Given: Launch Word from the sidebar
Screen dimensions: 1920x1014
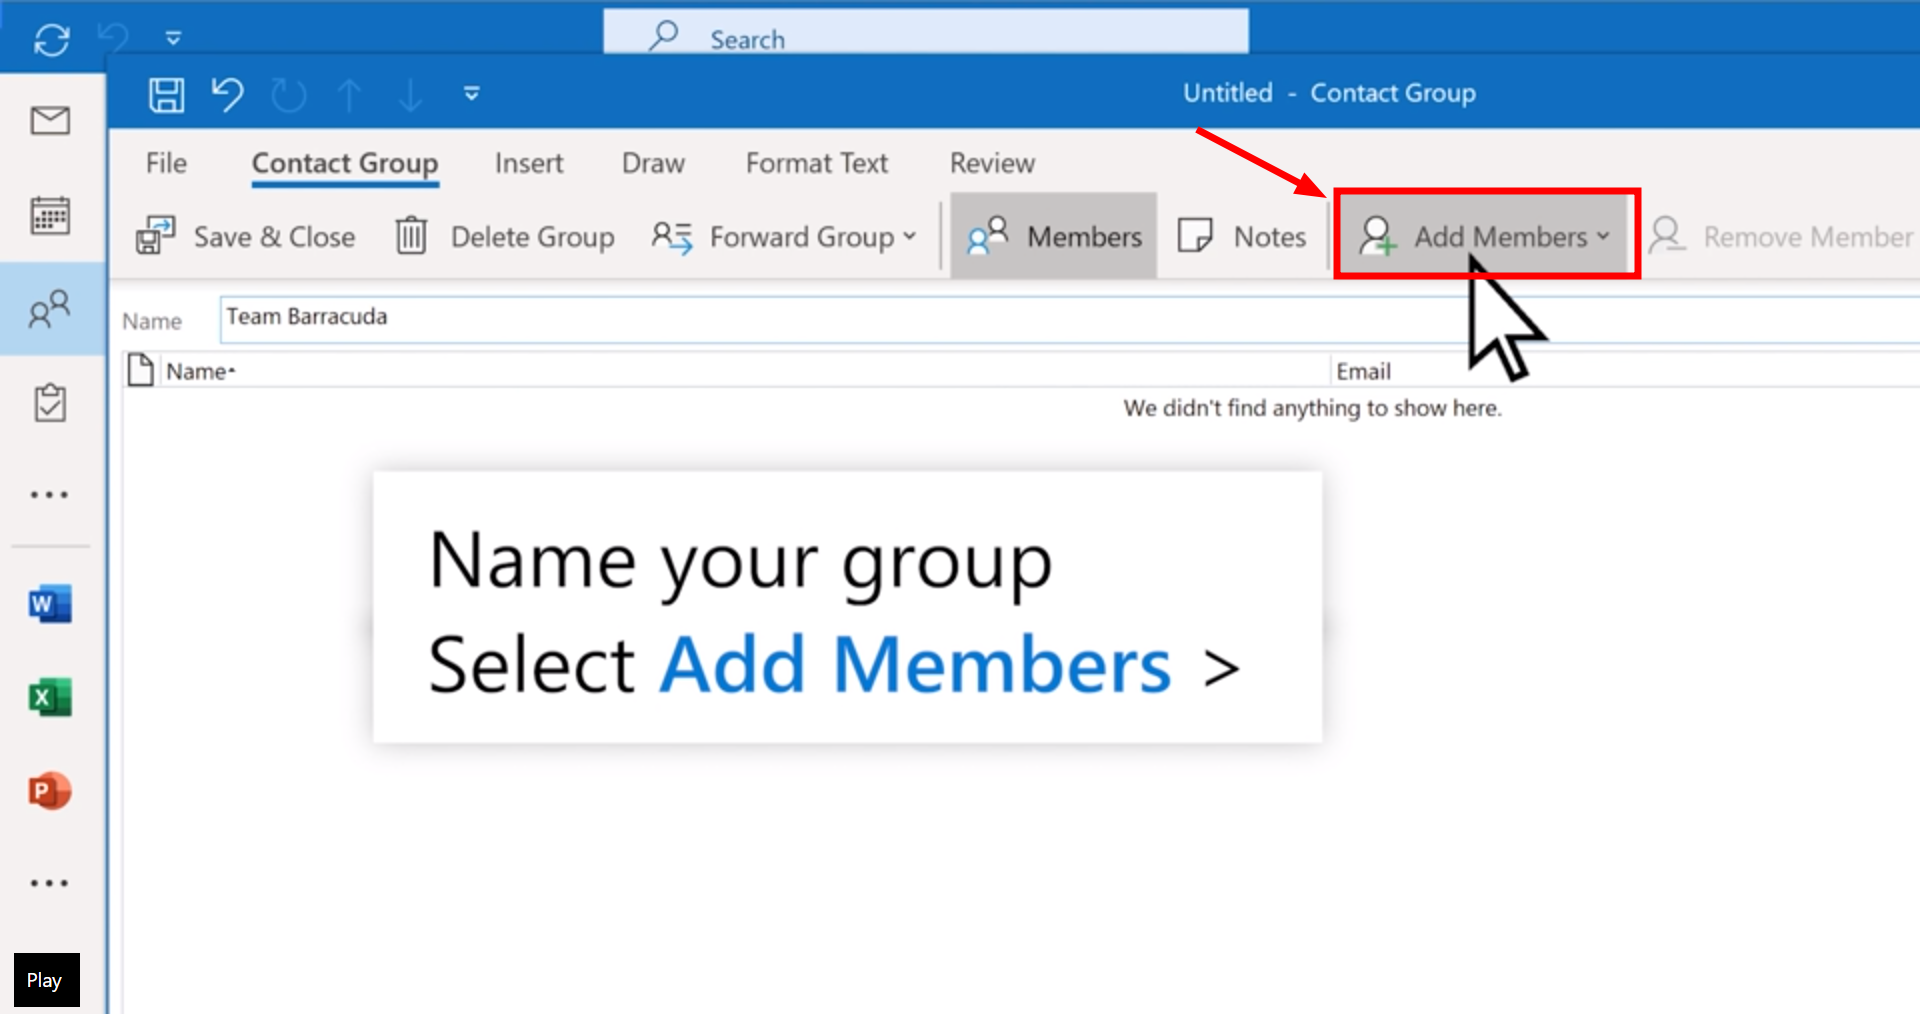Looking at the screenshot, I should click(49, 603).
